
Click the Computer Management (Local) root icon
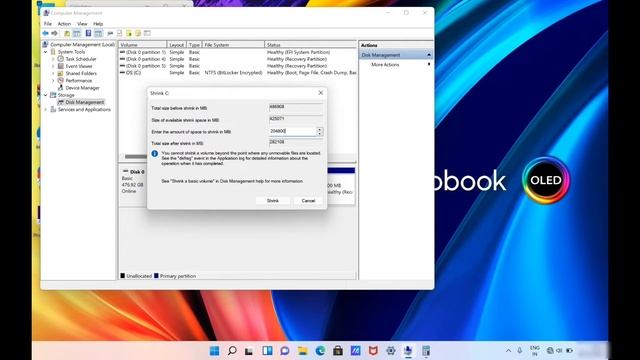click(45, 44)
